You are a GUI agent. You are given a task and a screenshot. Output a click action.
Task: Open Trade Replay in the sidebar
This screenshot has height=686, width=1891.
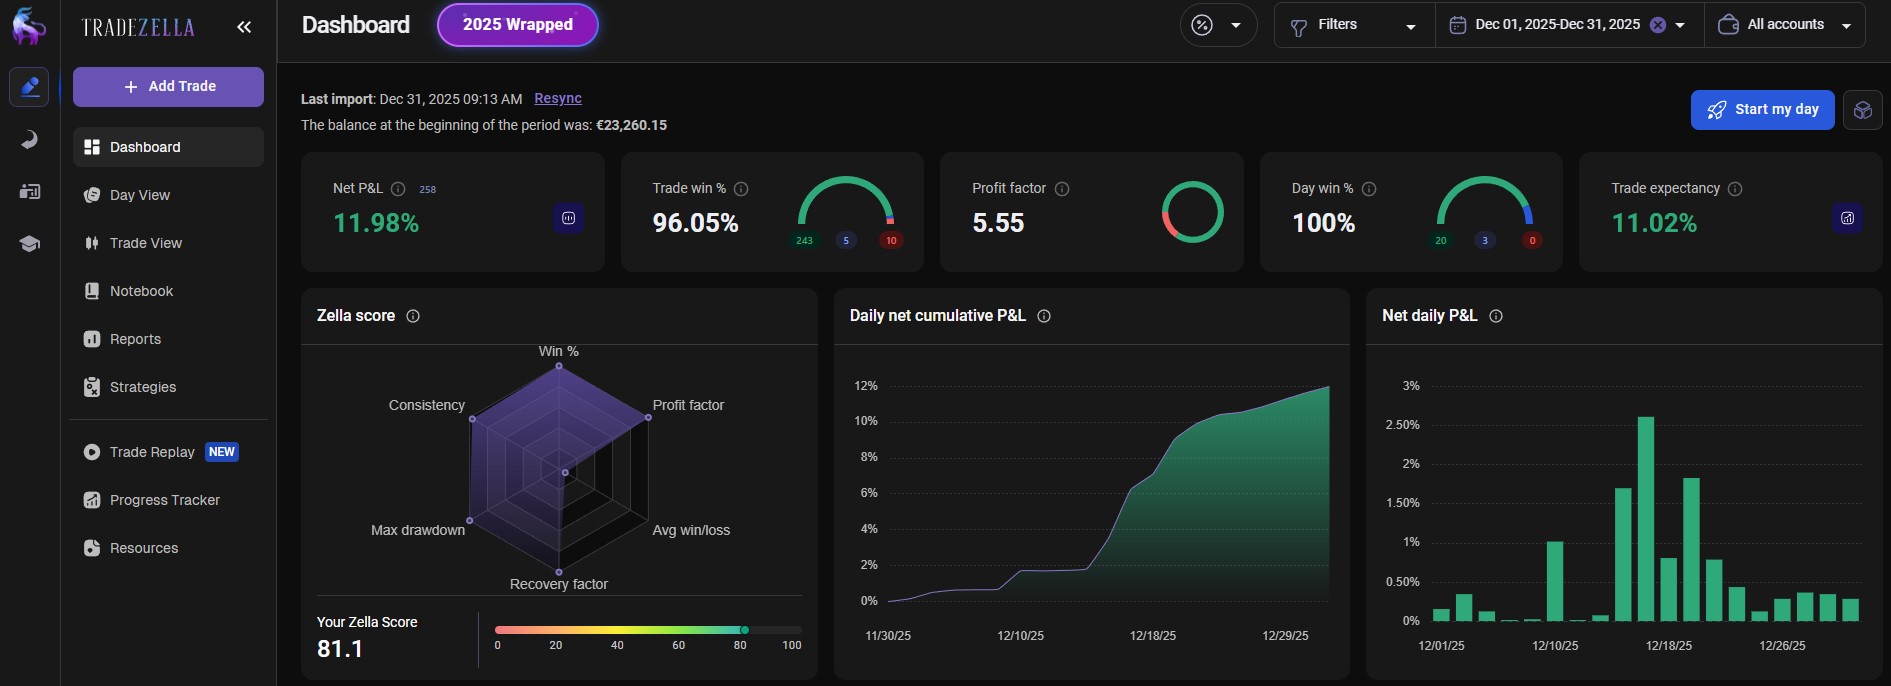click(152, 452)
